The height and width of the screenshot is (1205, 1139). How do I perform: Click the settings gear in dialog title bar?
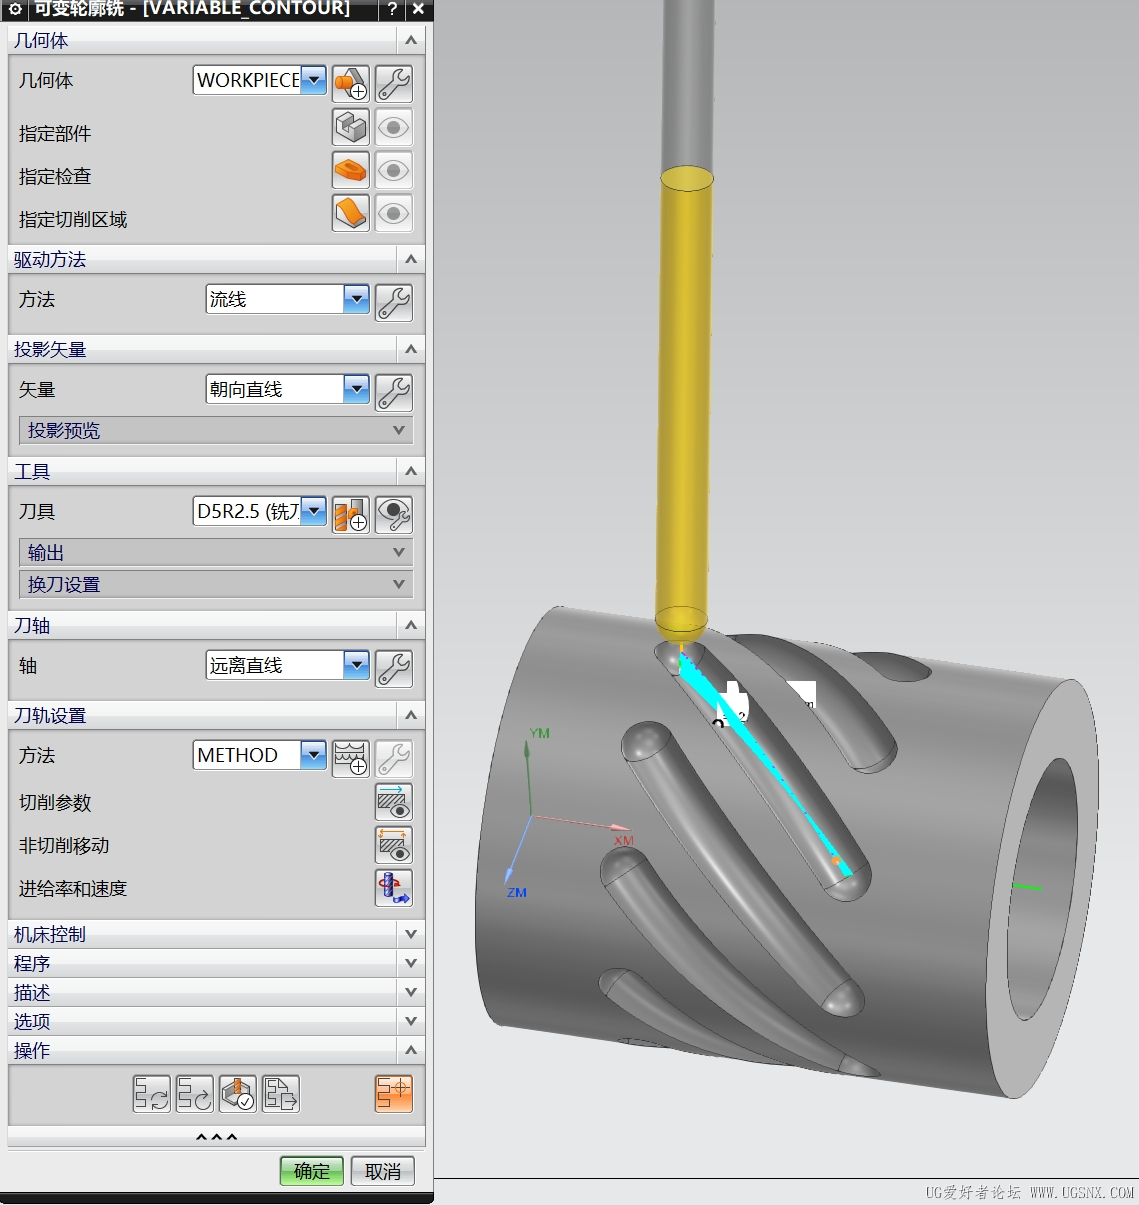tap(16, 9)
